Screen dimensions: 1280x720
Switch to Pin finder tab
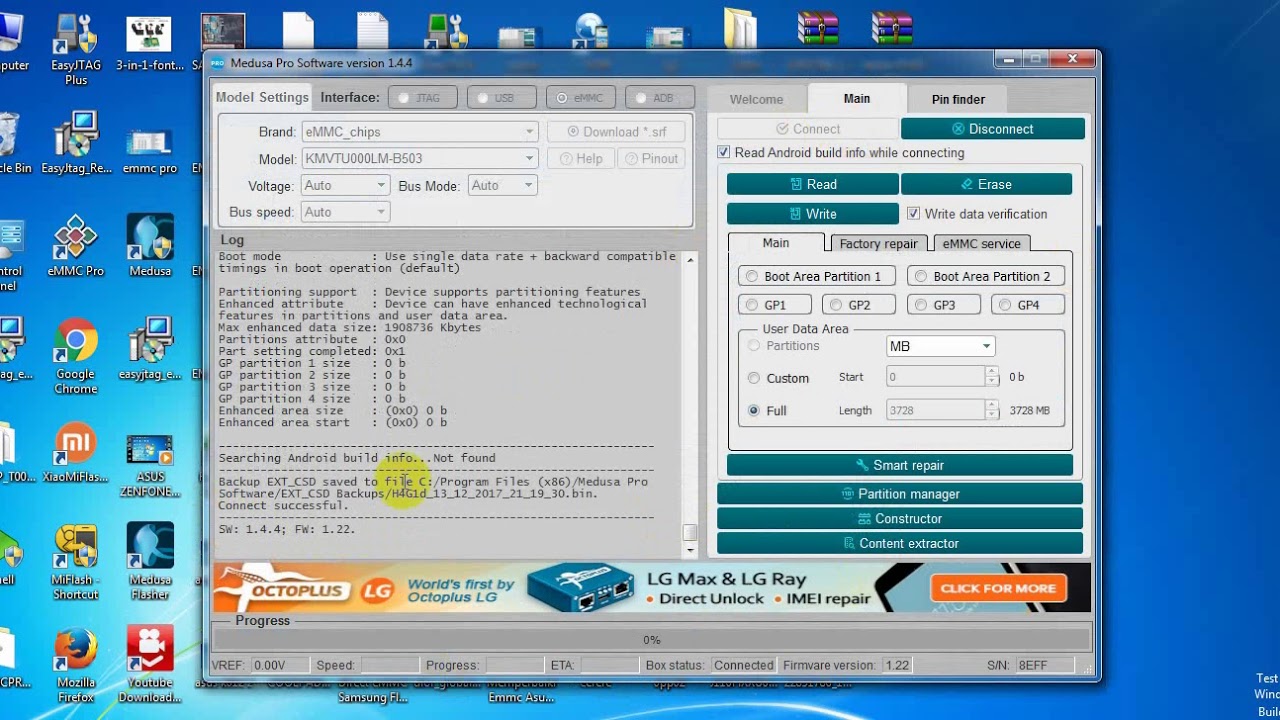tap(958, 99)
